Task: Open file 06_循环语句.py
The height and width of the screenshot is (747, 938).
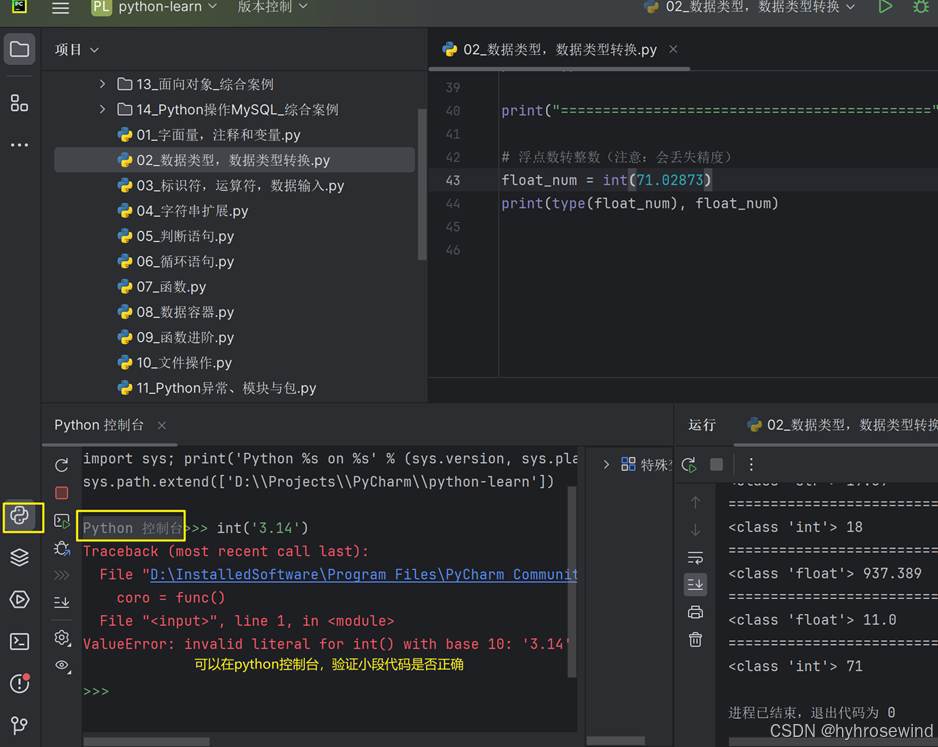Action: pos(176,261)
